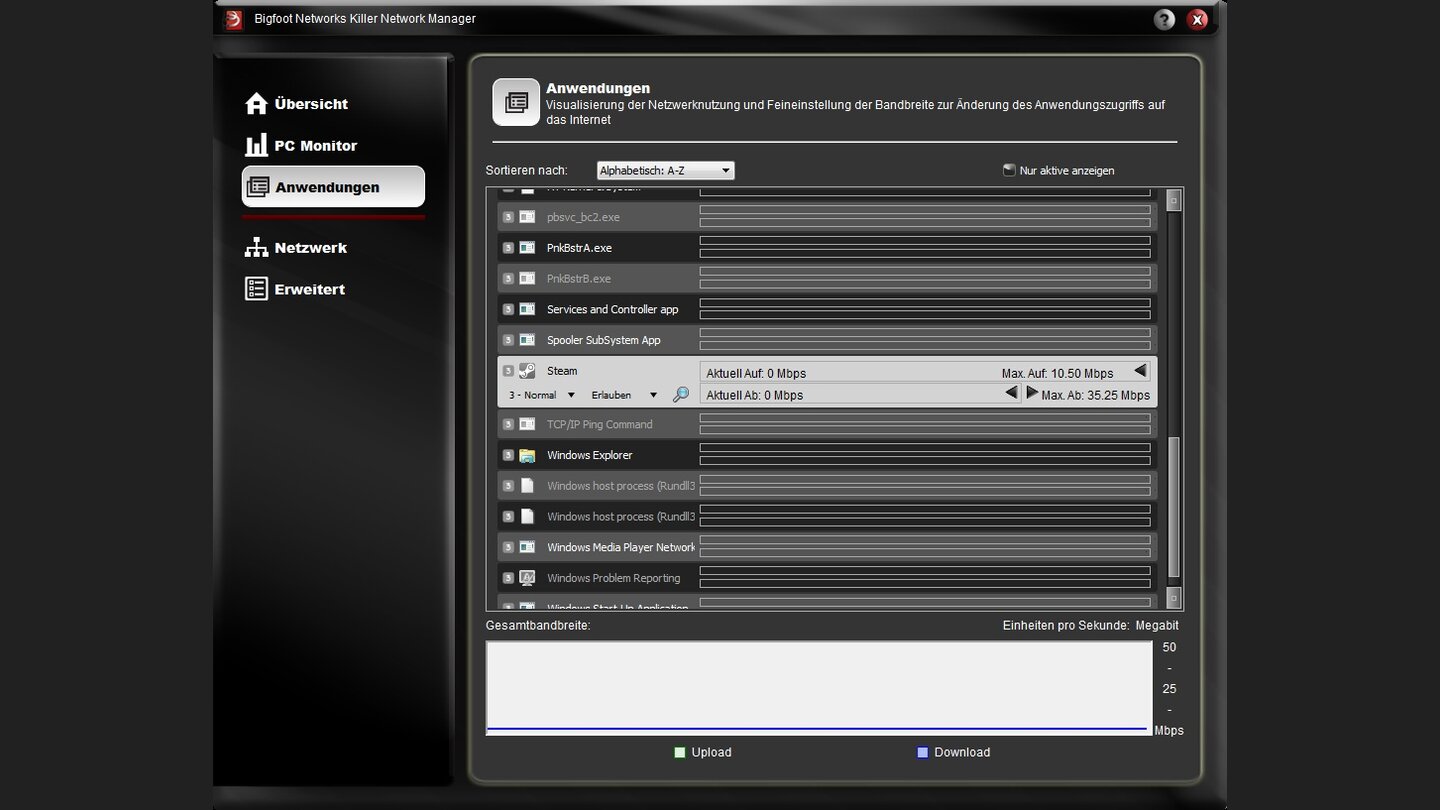Screen dimensions: 1440x810
Task: Click the priority badge of pbsvc_bc2.exe
Action: [508, 217]
